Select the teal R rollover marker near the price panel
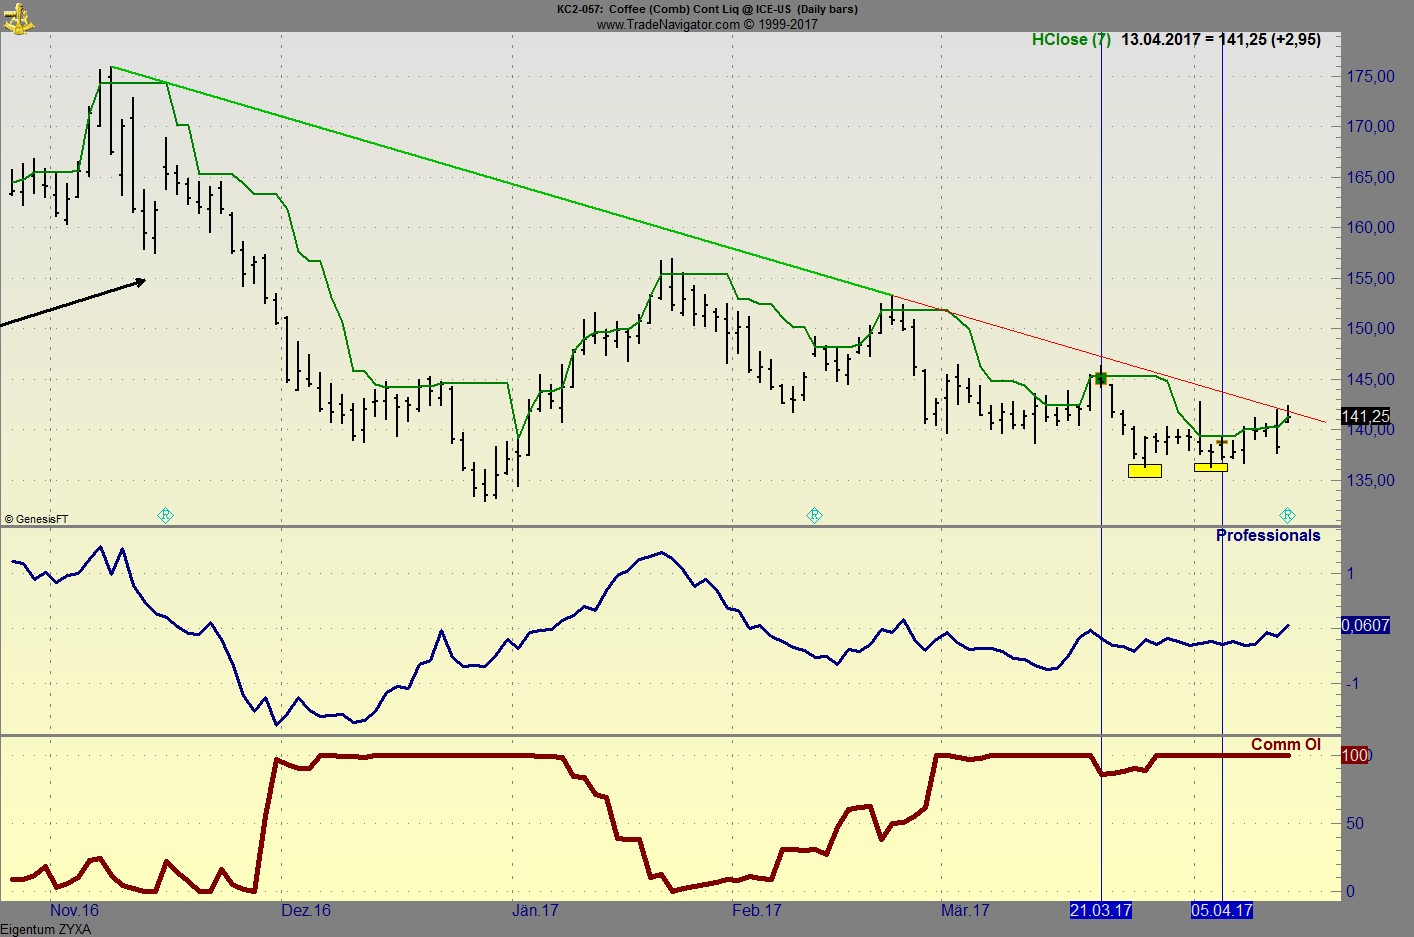Screen dimensions: 1414x937 pyautogui.click(x=165, y=515)
